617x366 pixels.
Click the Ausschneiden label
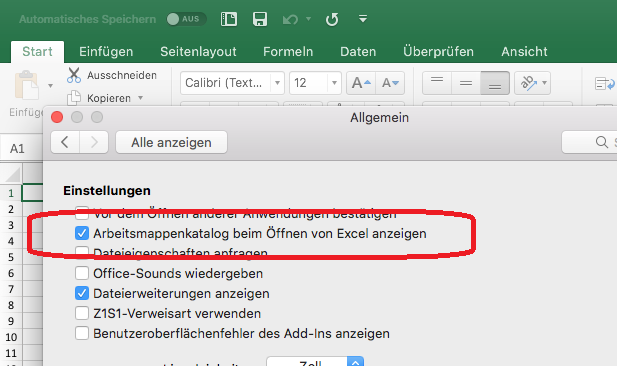[122, 75]
